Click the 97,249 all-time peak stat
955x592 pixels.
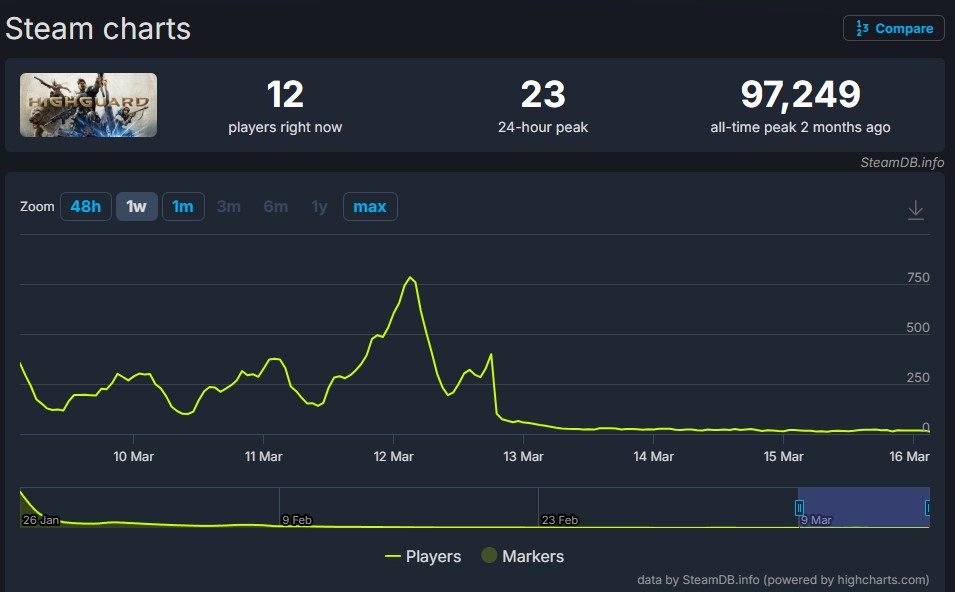800,106
